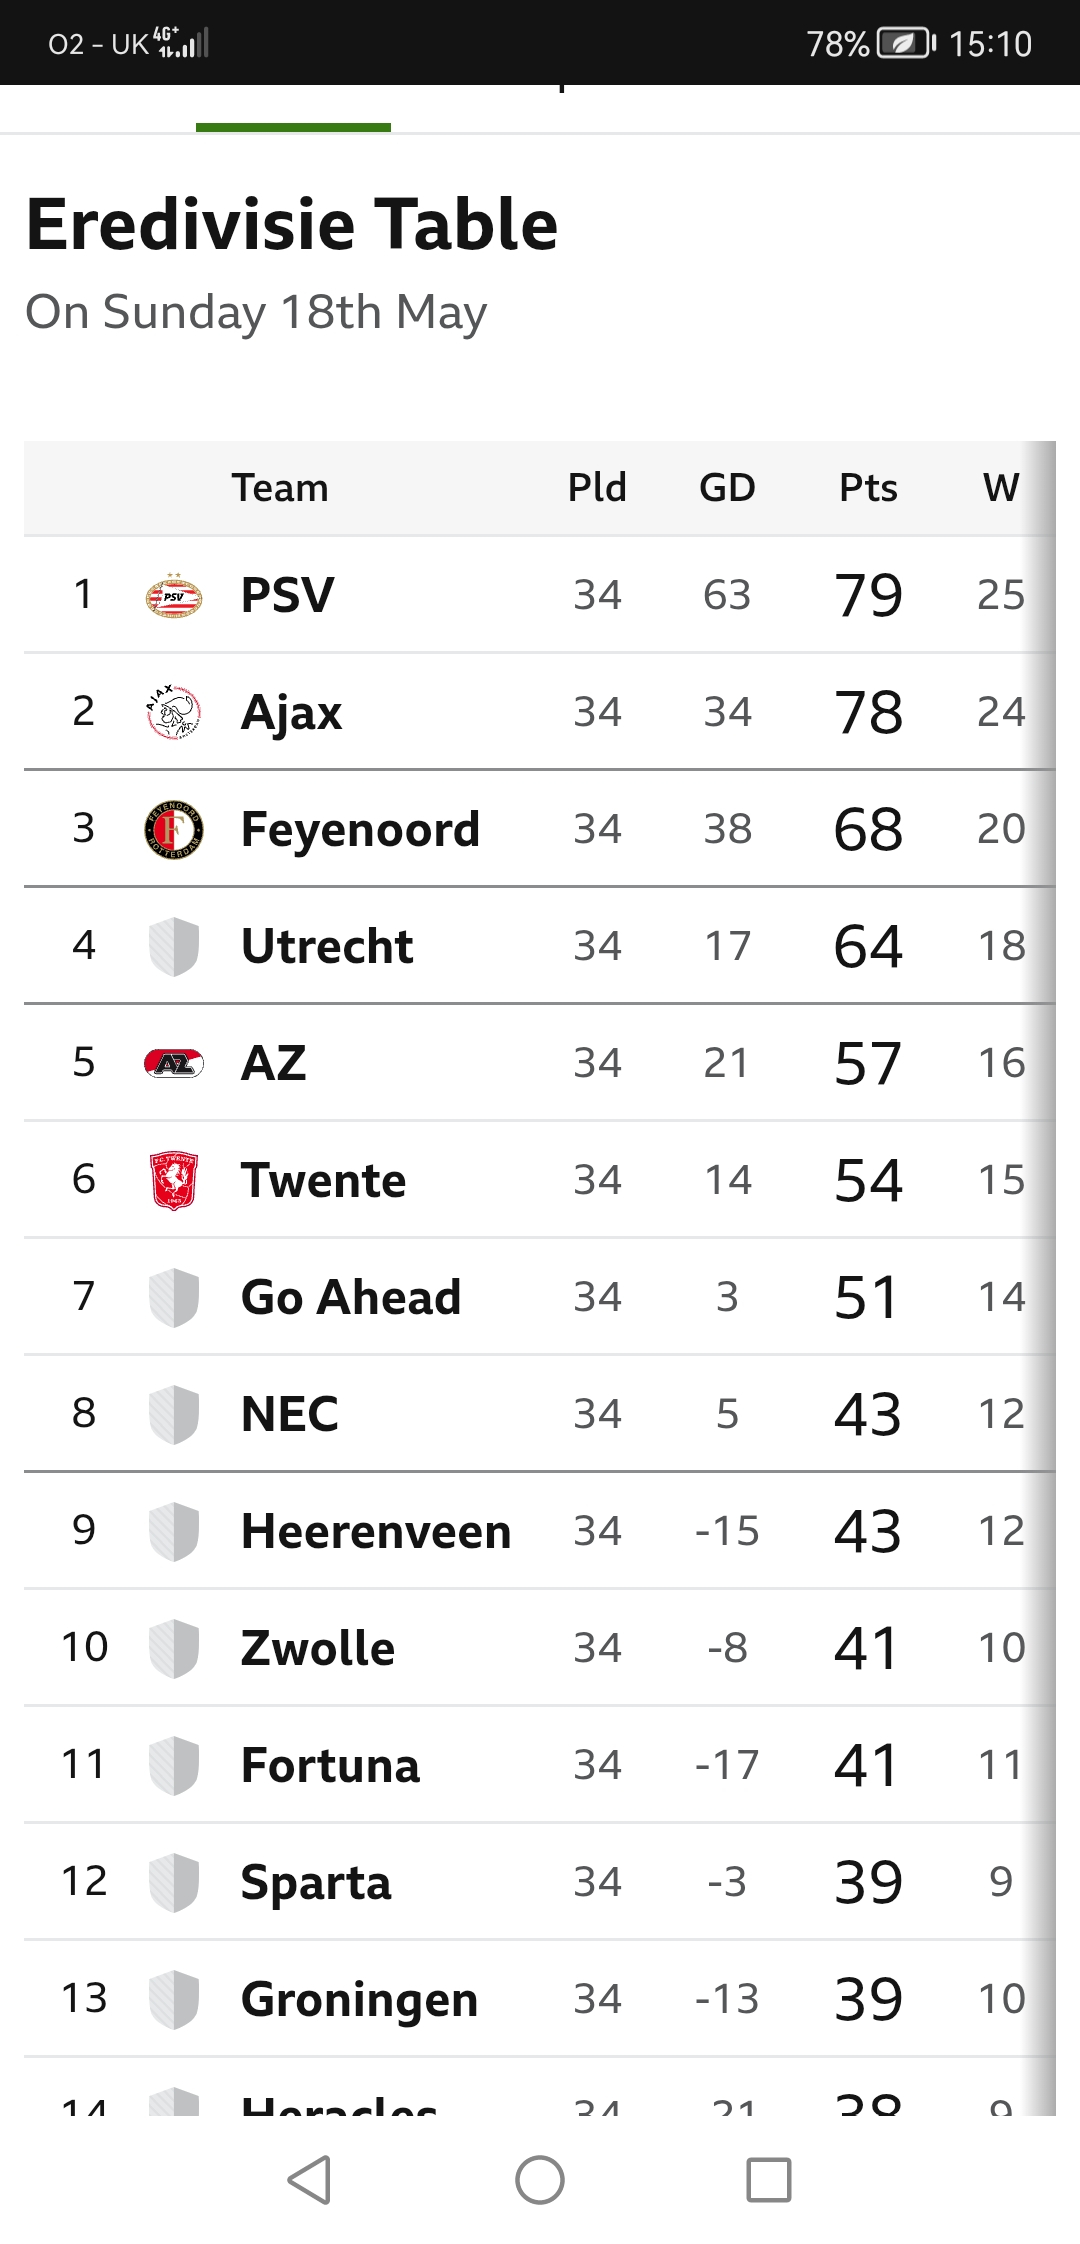Tap the battery icon in status bar
Image resolution: width=1080 pixels, height=2244 pixels.
[x=906, y=43]
